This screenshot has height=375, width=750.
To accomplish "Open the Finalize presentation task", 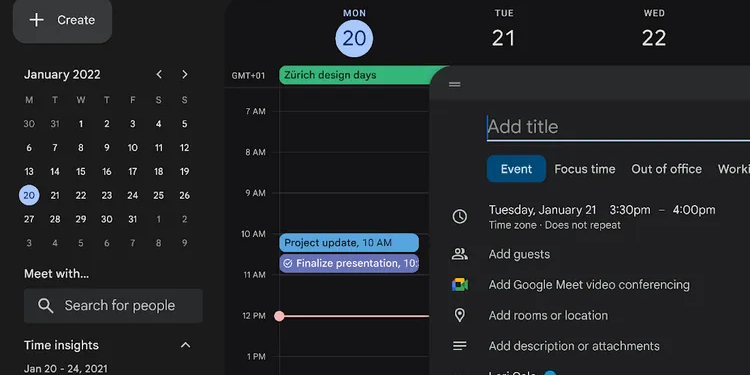I will [349, 264].
